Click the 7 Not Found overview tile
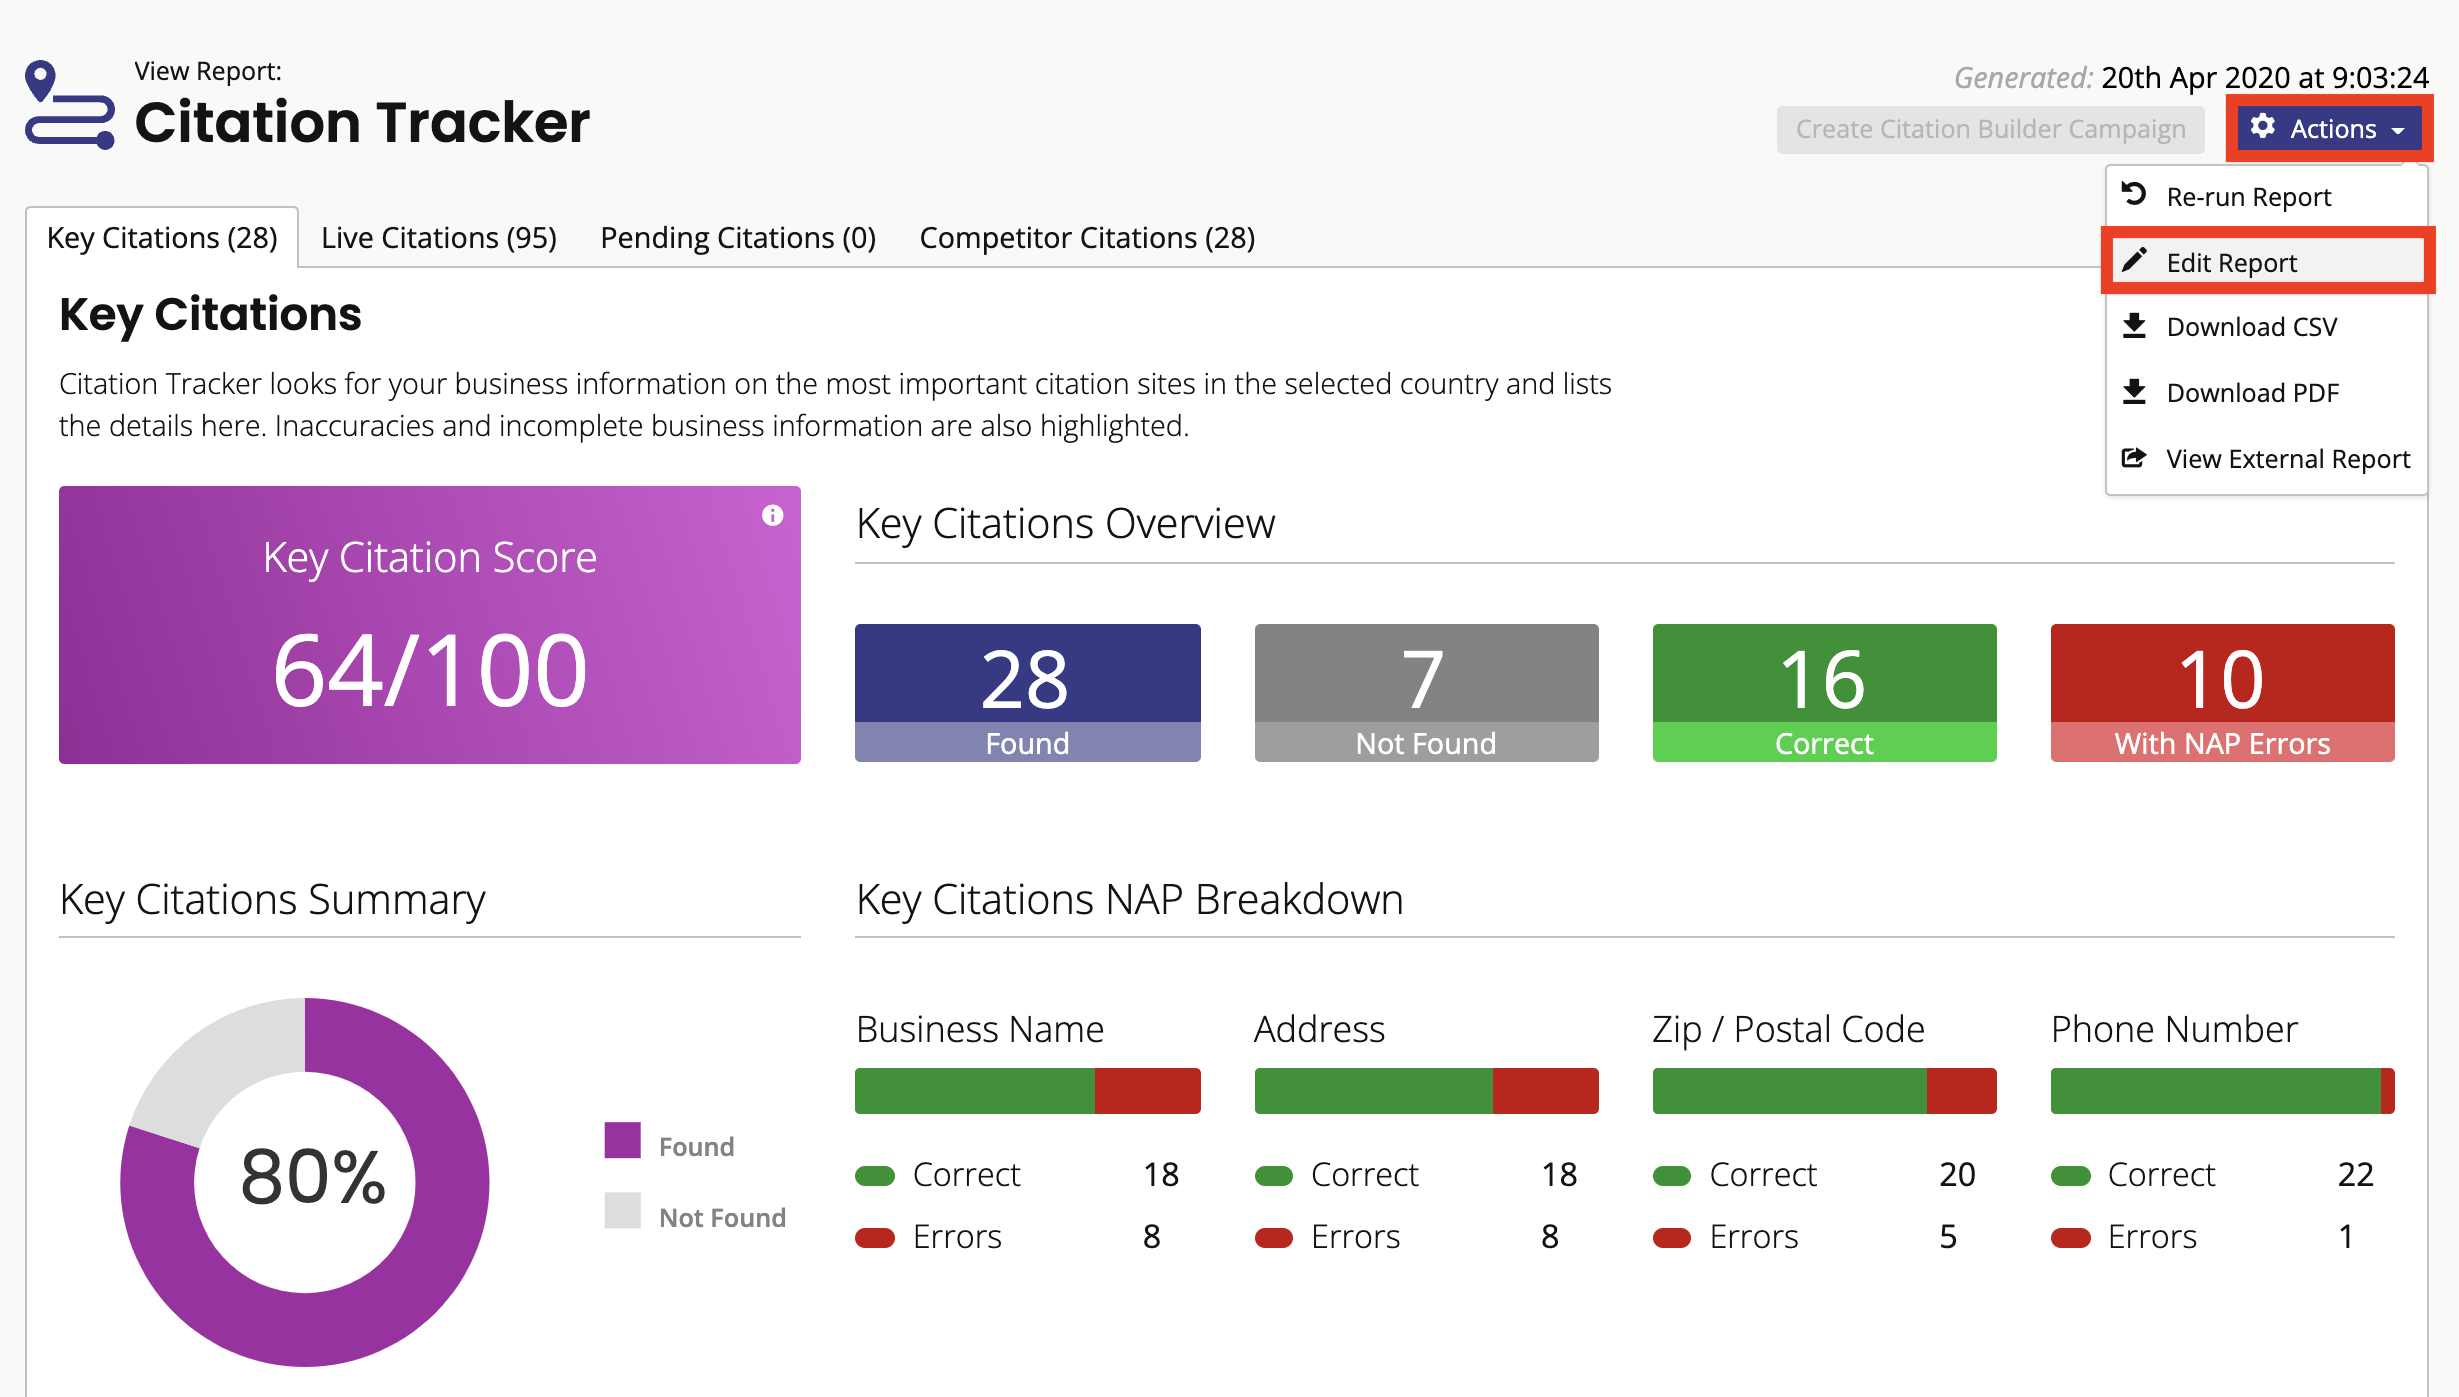This screenshot has height=1397, width=2459. click(1426, 693)
